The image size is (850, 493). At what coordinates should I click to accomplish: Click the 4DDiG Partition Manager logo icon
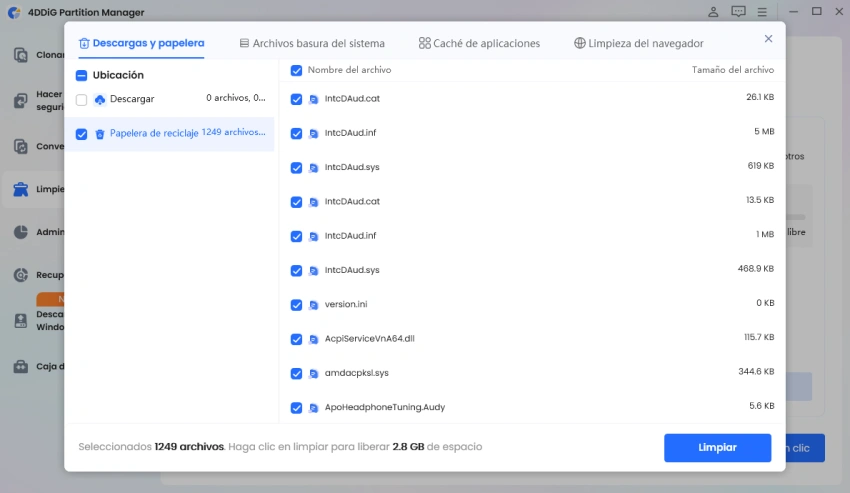pos(15,12)
